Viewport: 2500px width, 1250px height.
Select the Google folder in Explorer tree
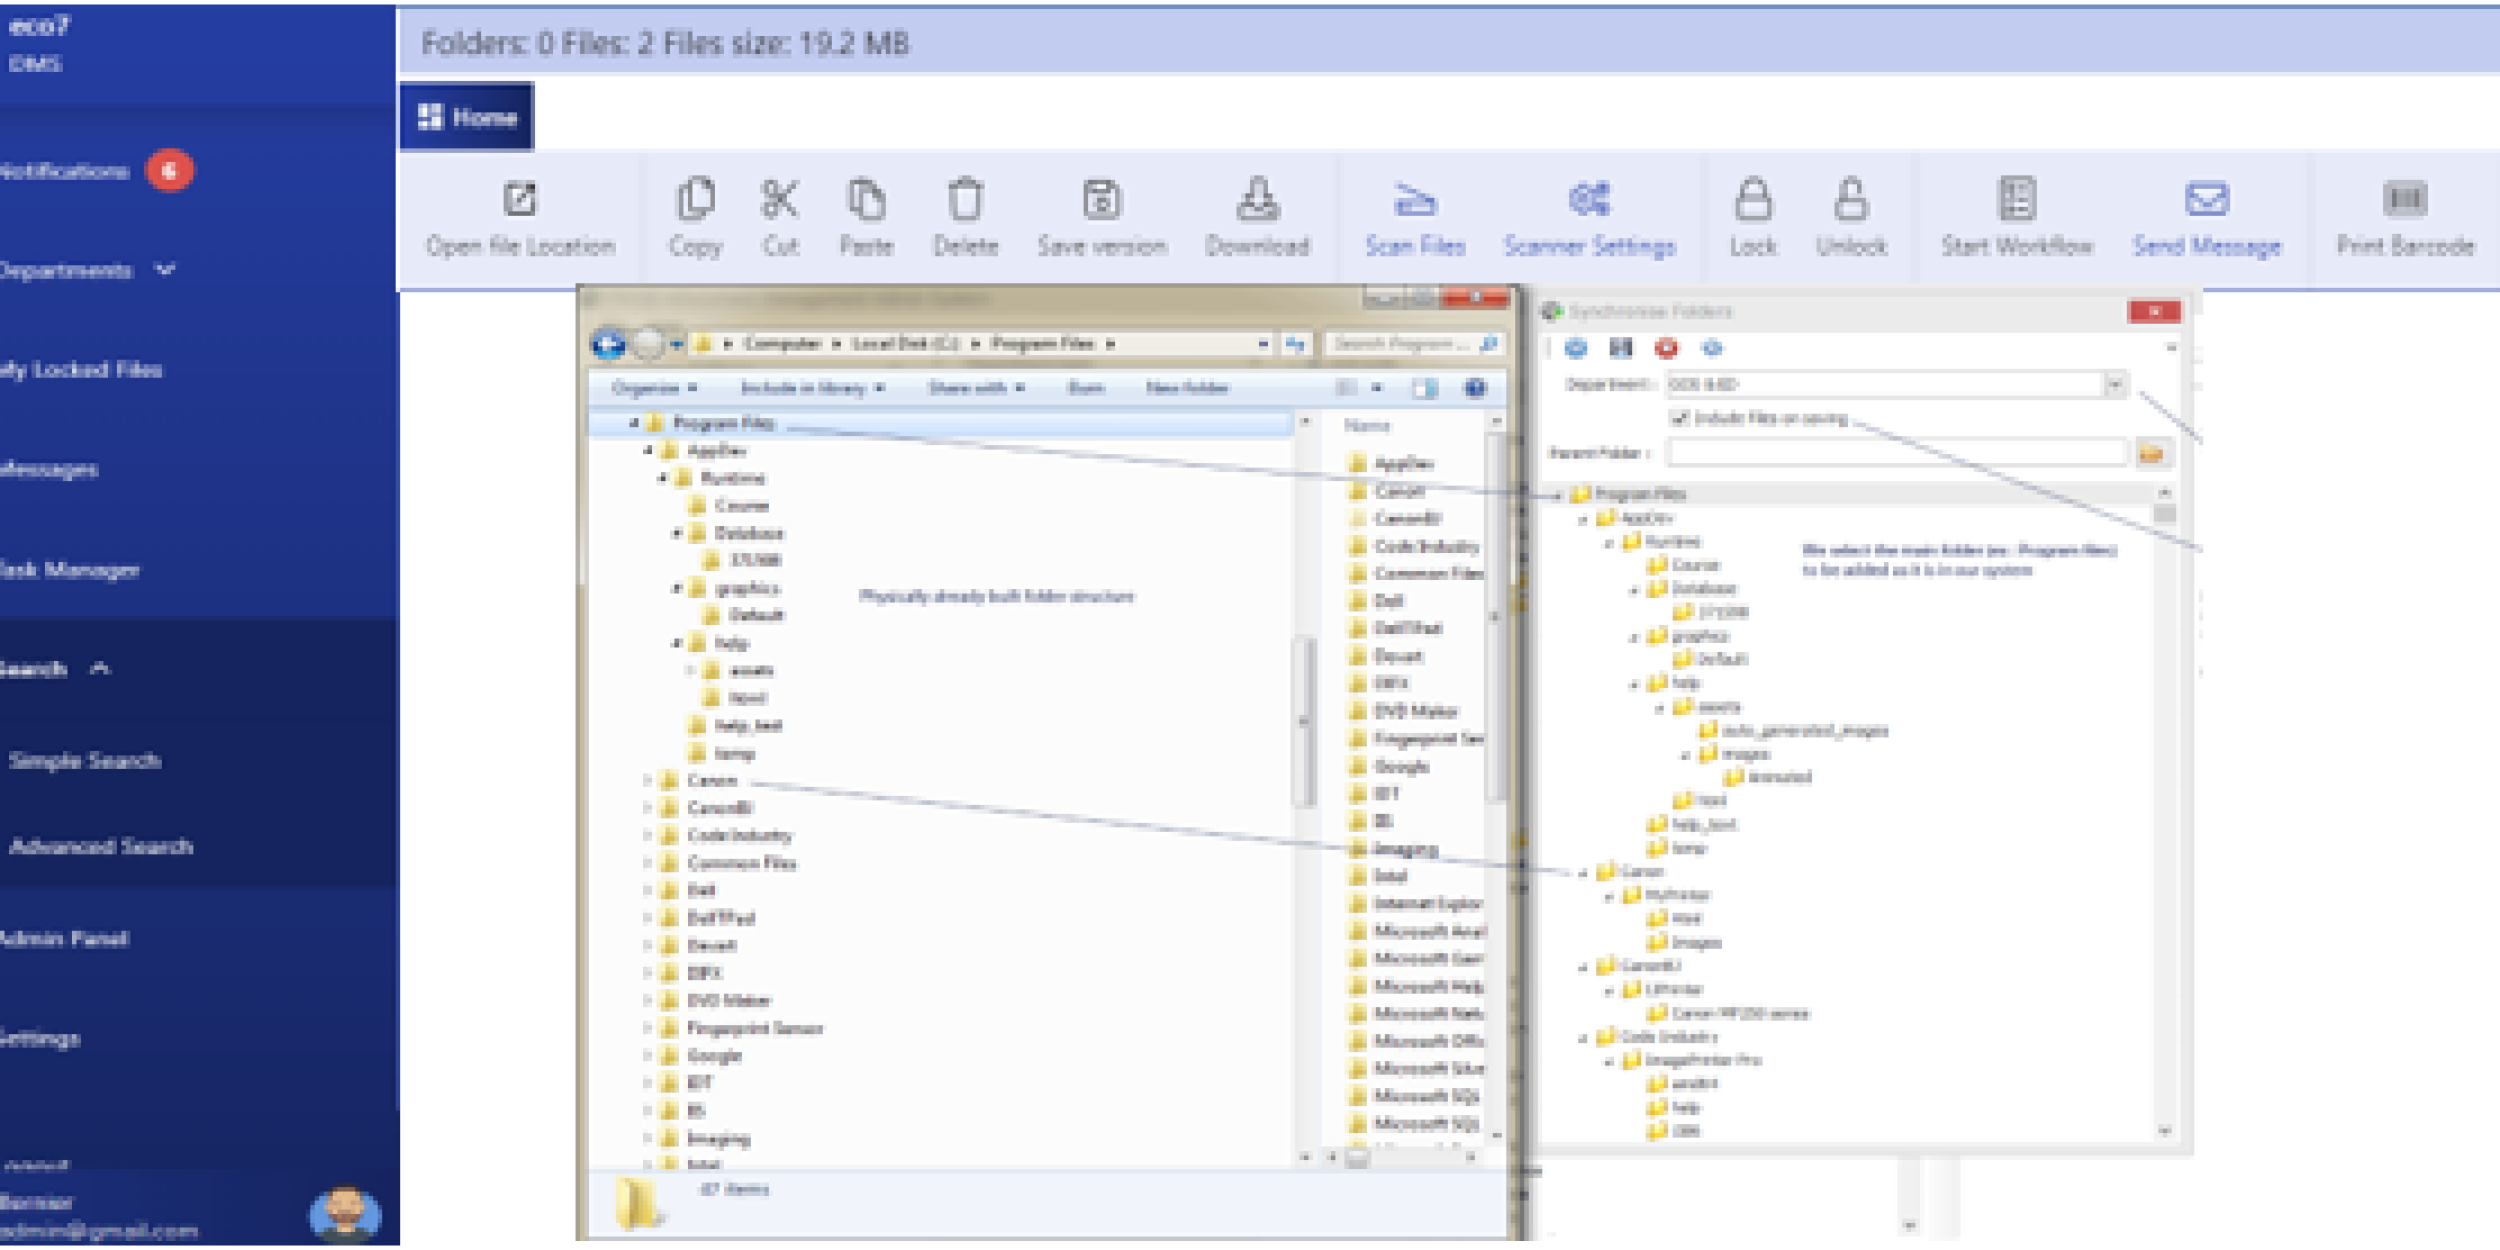pos(714,1056)
